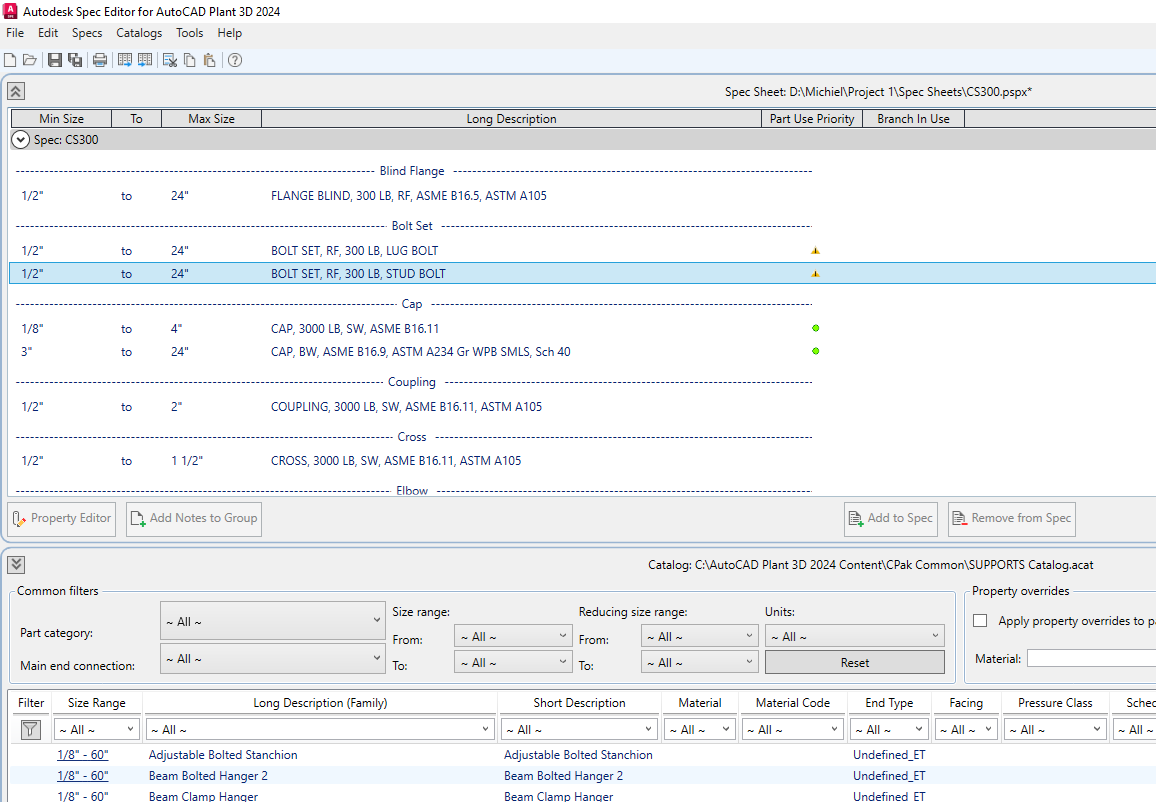Open the Size range To dropdown

(513, 663)
